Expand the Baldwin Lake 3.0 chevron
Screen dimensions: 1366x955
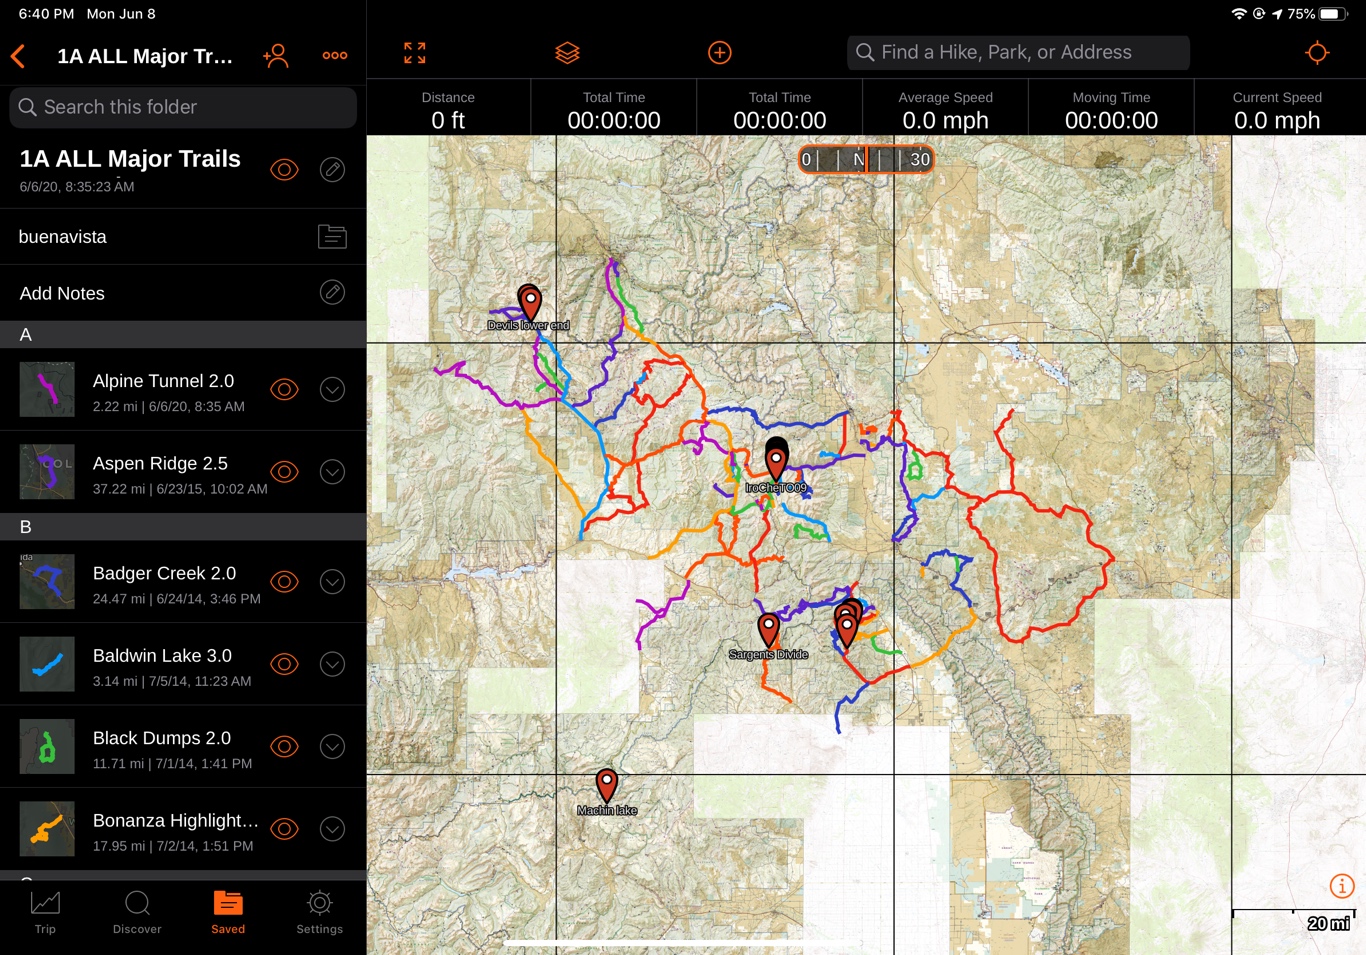332,664
